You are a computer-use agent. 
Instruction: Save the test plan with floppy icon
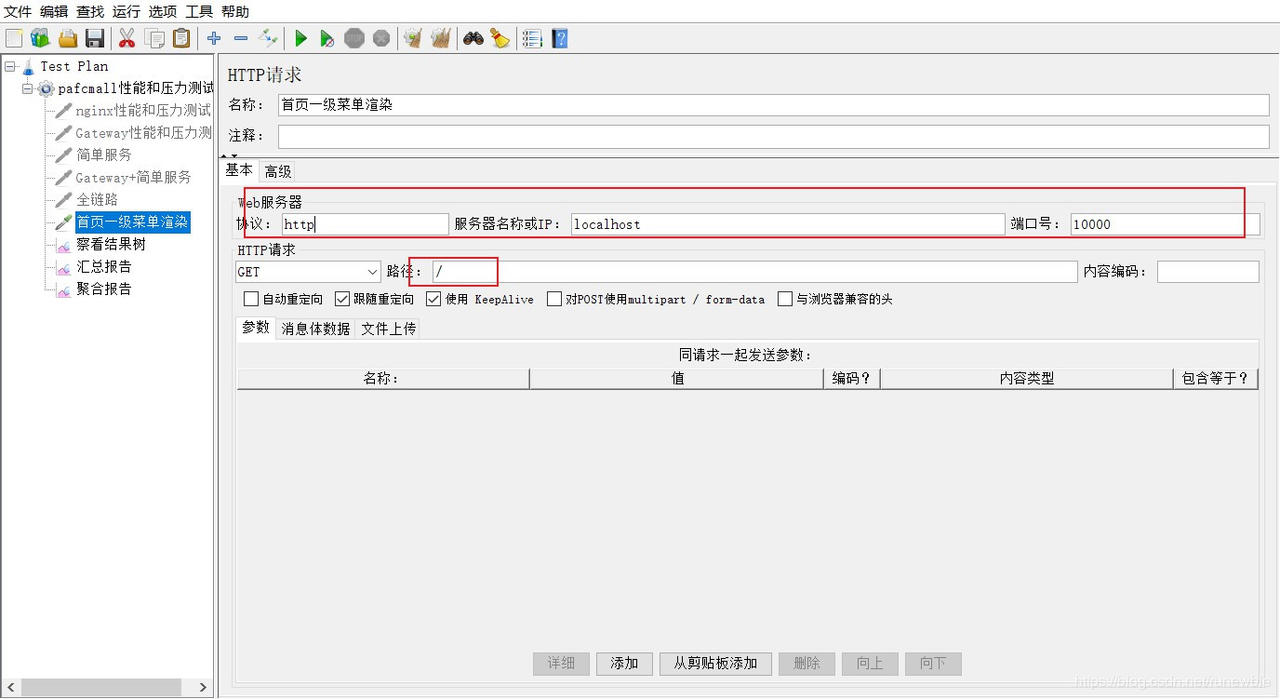pyautogui.click(x=95, y=38)
